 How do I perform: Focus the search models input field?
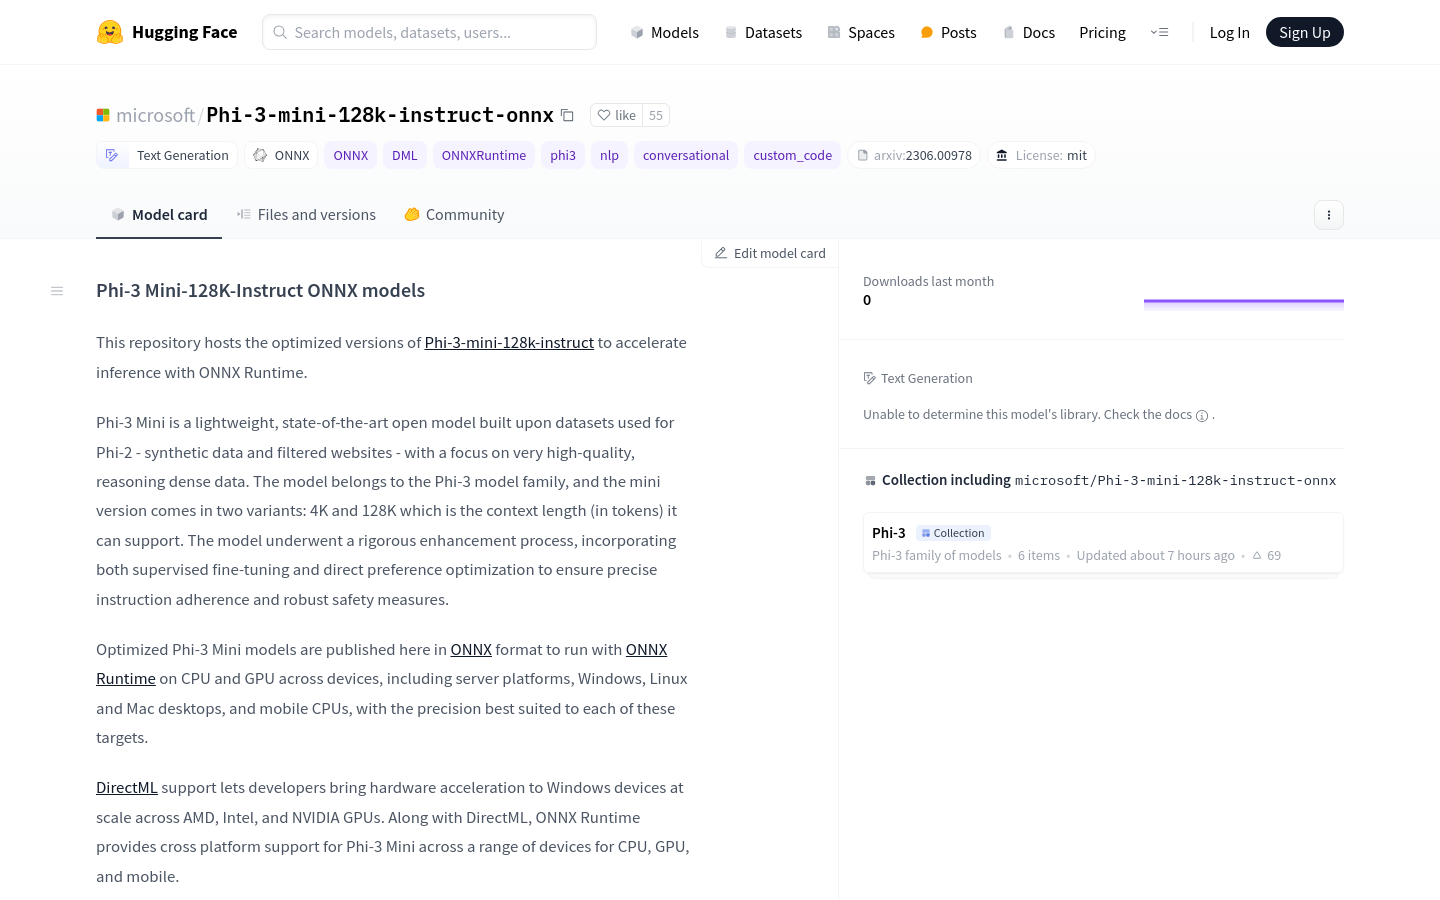[x=429, y=32]
